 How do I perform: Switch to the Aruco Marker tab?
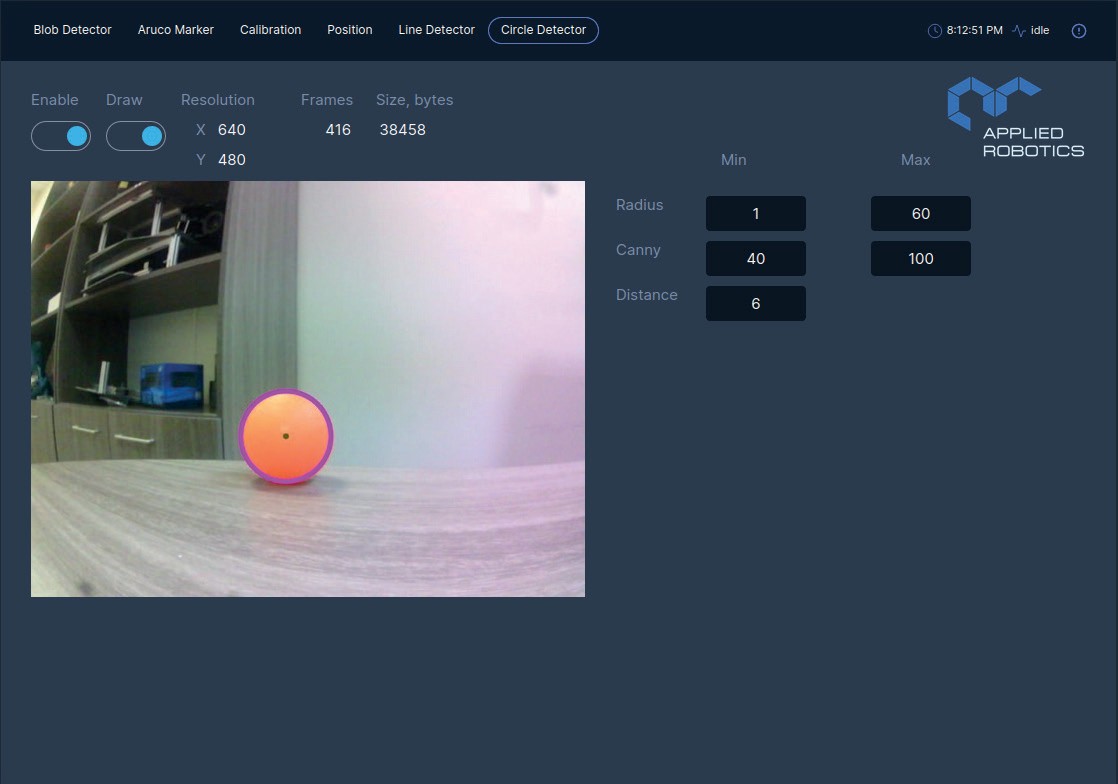tap(176, 30)
